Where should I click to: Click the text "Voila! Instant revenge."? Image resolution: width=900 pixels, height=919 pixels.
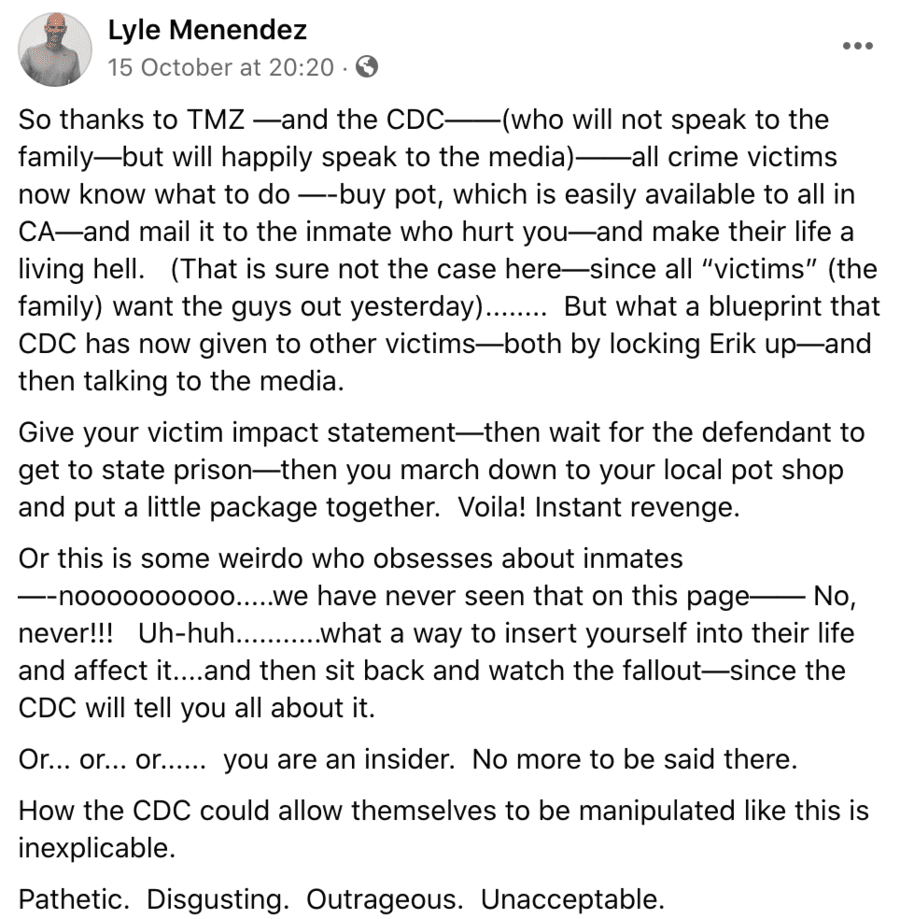599,507
